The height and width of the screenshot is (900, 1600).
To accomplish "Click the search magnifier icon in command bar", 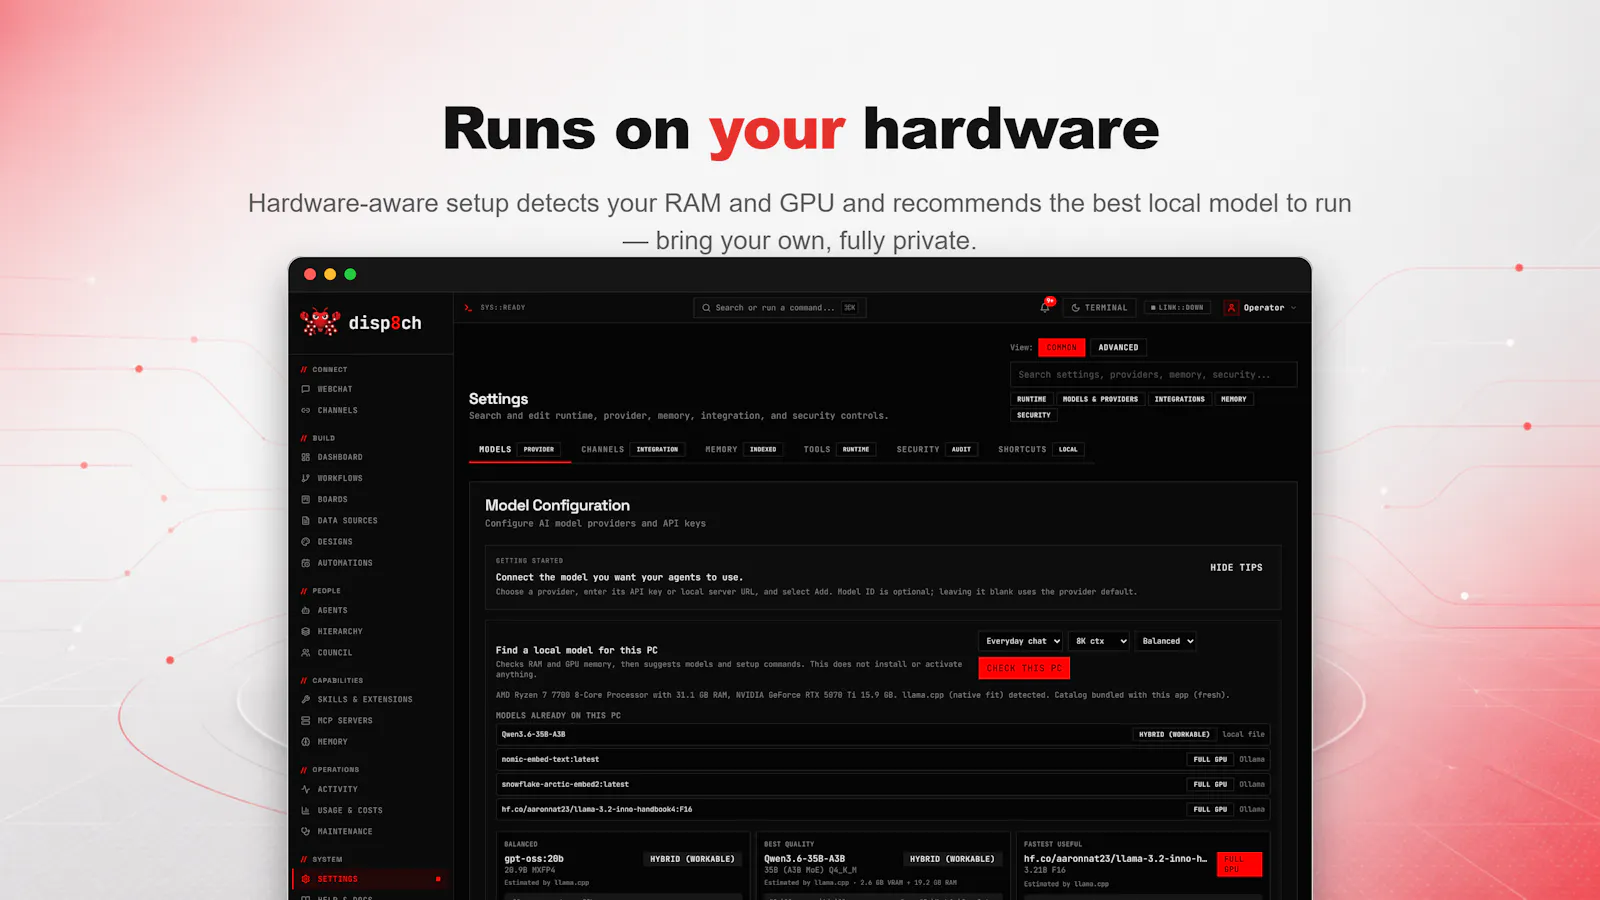I will (x=707, y=308).
